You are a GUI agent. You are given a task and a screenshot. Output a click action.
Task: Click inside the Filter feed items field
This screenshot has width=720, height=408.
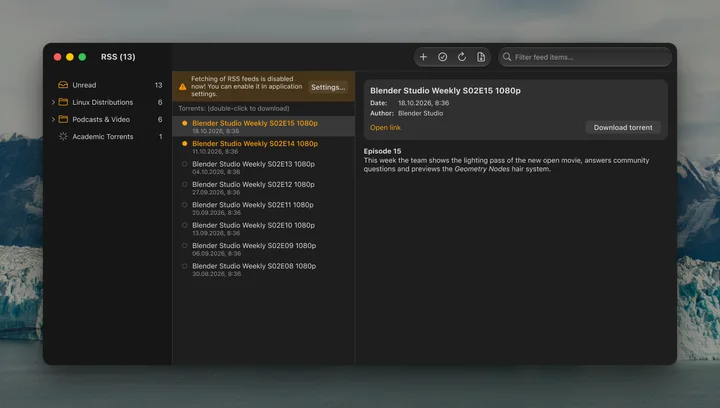pyautogui.click(x=585, y=57)
